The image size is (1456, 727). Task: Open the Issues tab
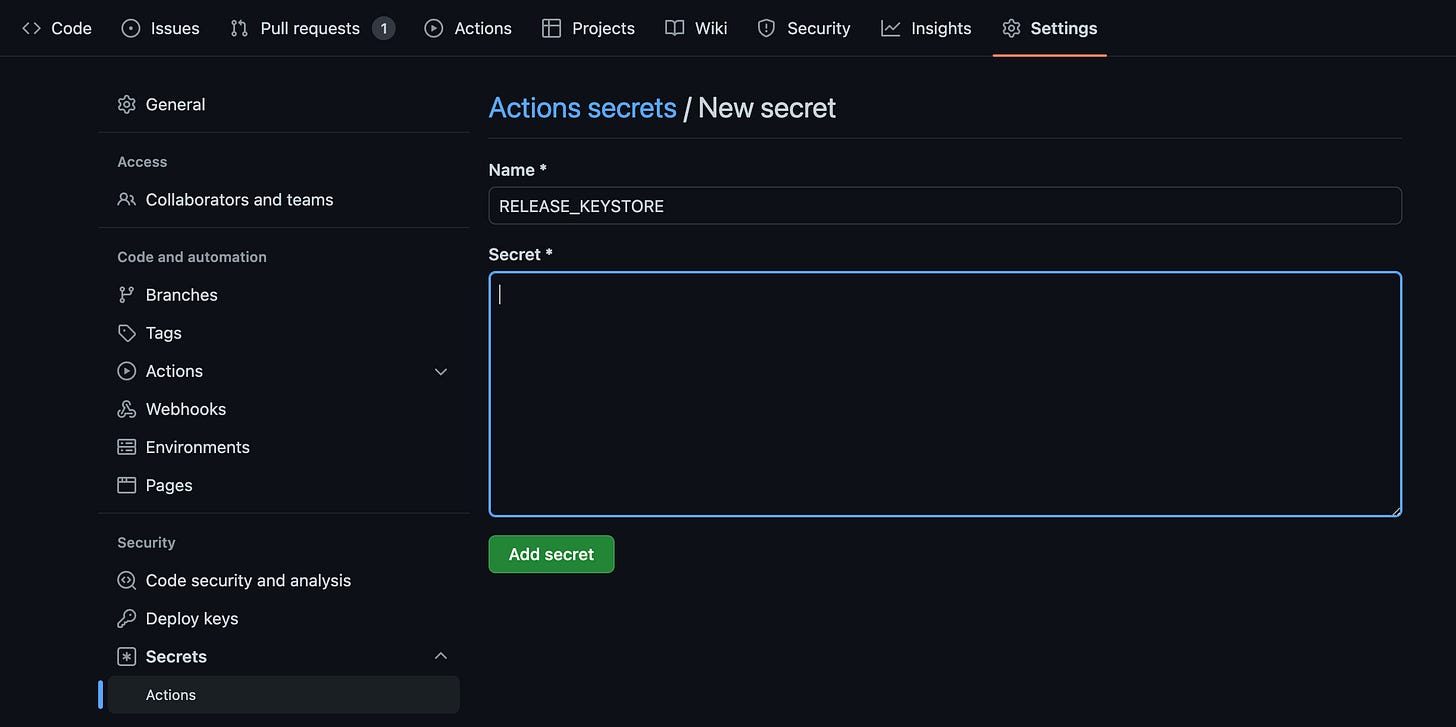tap(160, 28)
